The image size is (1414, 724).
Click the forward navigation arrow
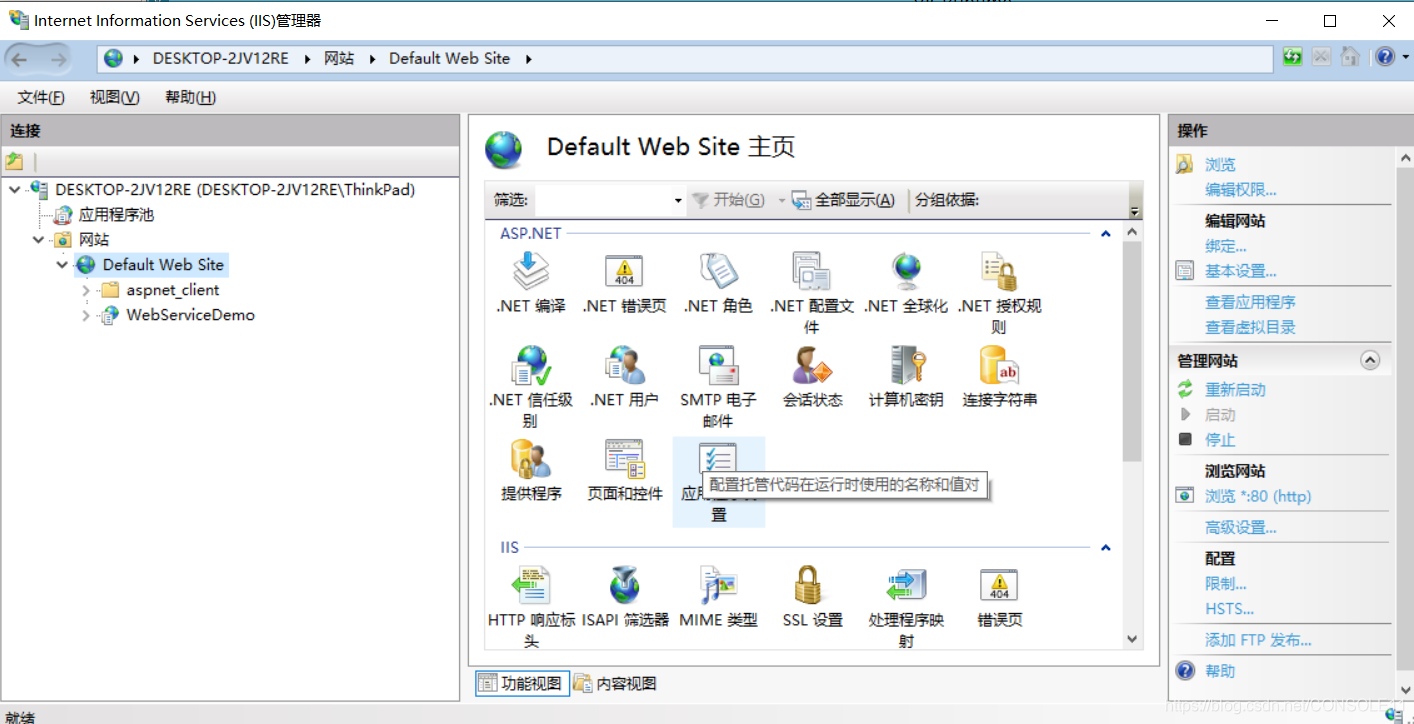(58, 59)
